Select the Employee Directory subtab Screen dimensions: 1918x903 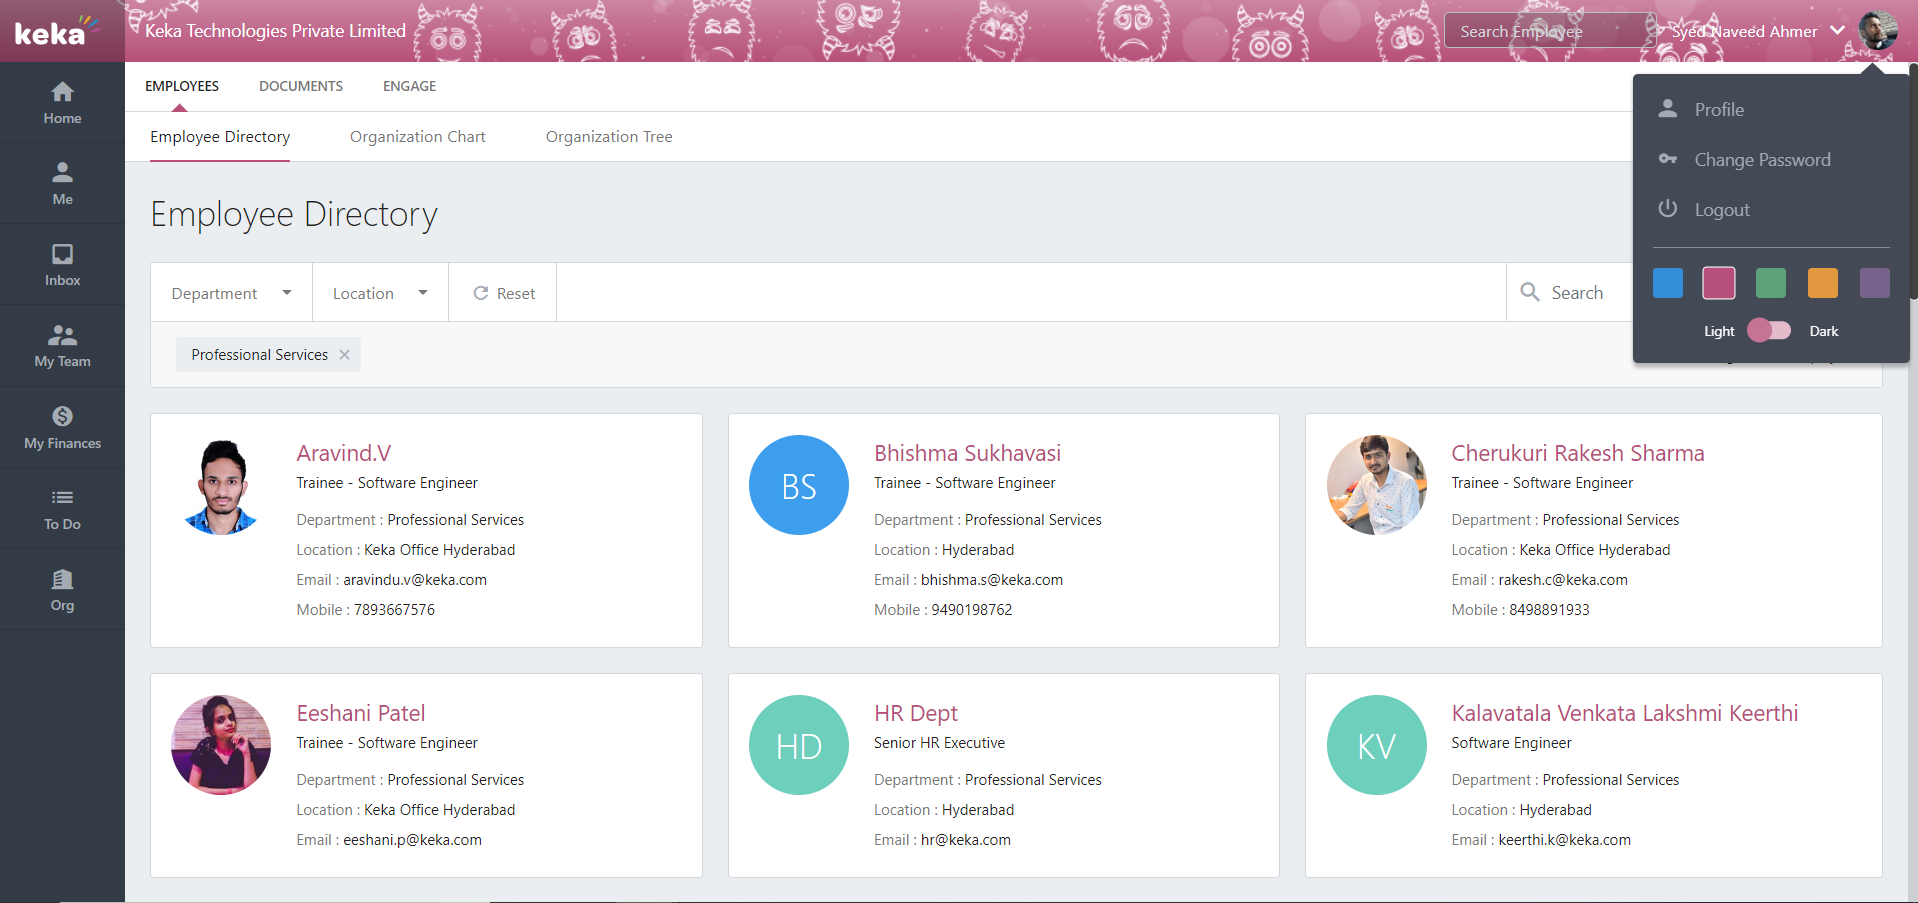(220, 137)
